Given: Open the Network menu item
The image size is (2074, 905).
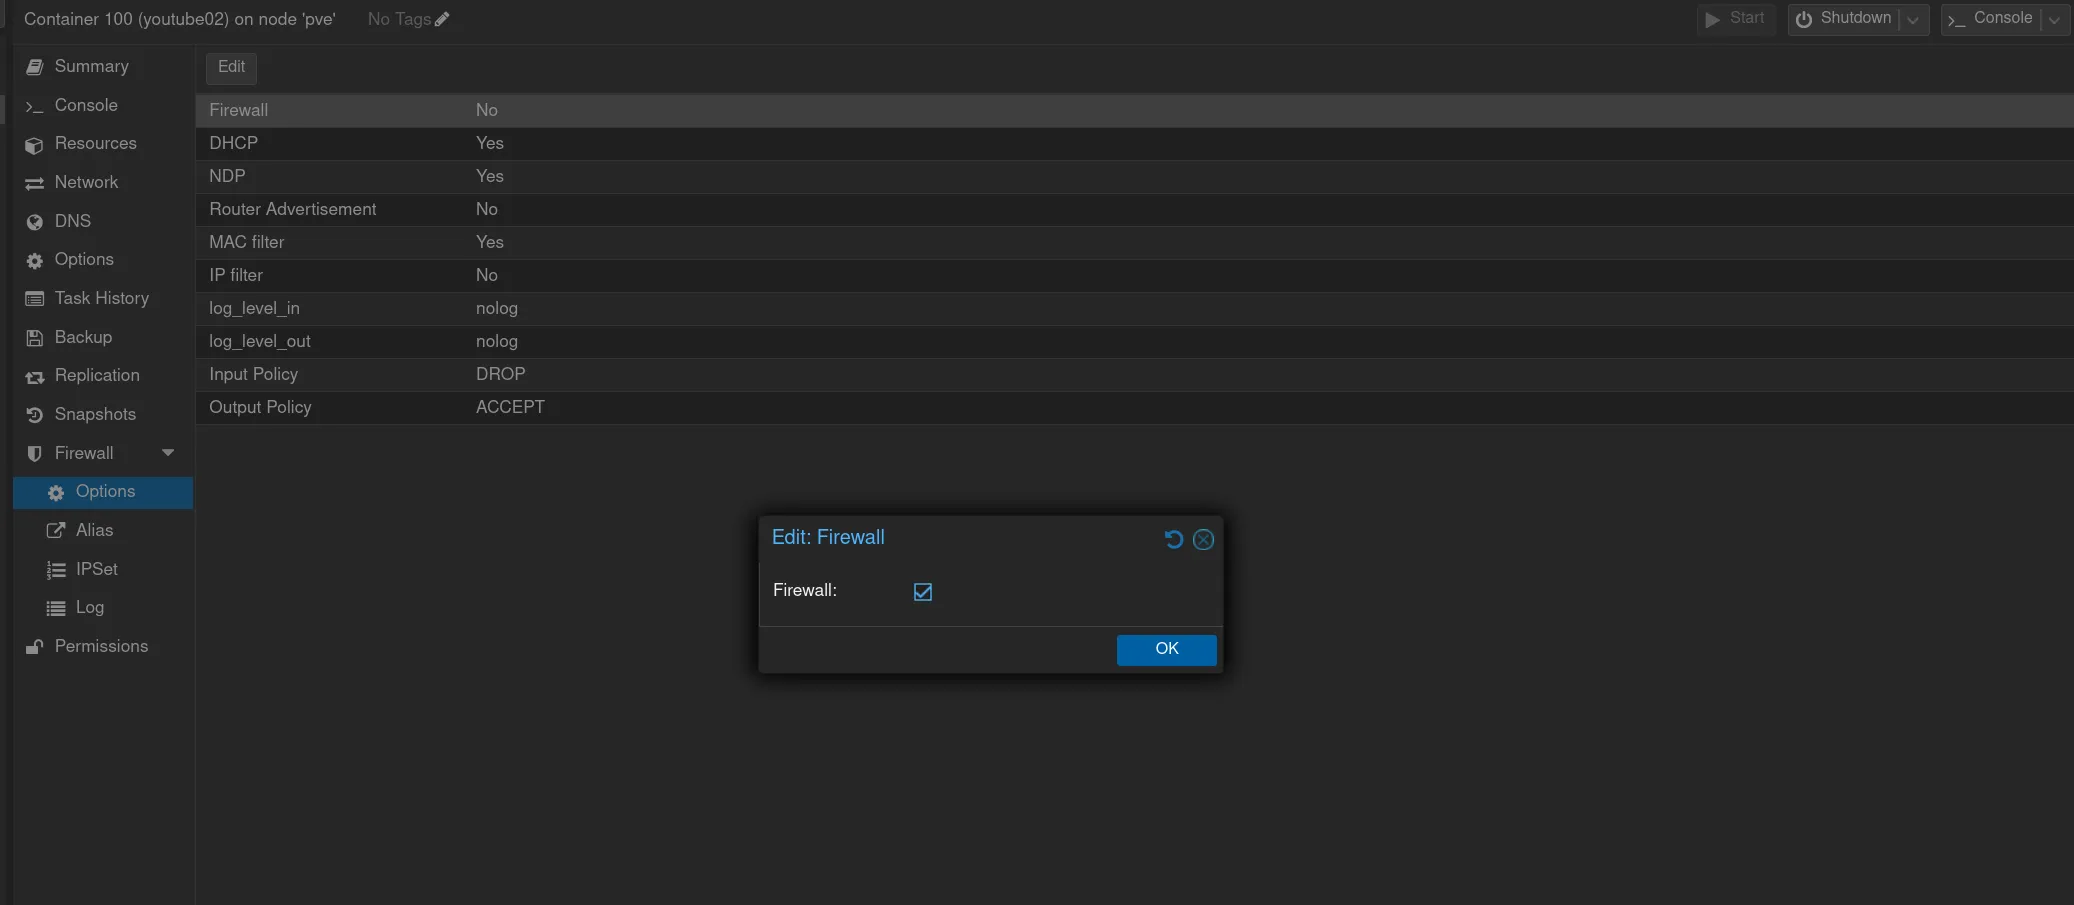Looking at the screenshot, I should click(86, 182).
